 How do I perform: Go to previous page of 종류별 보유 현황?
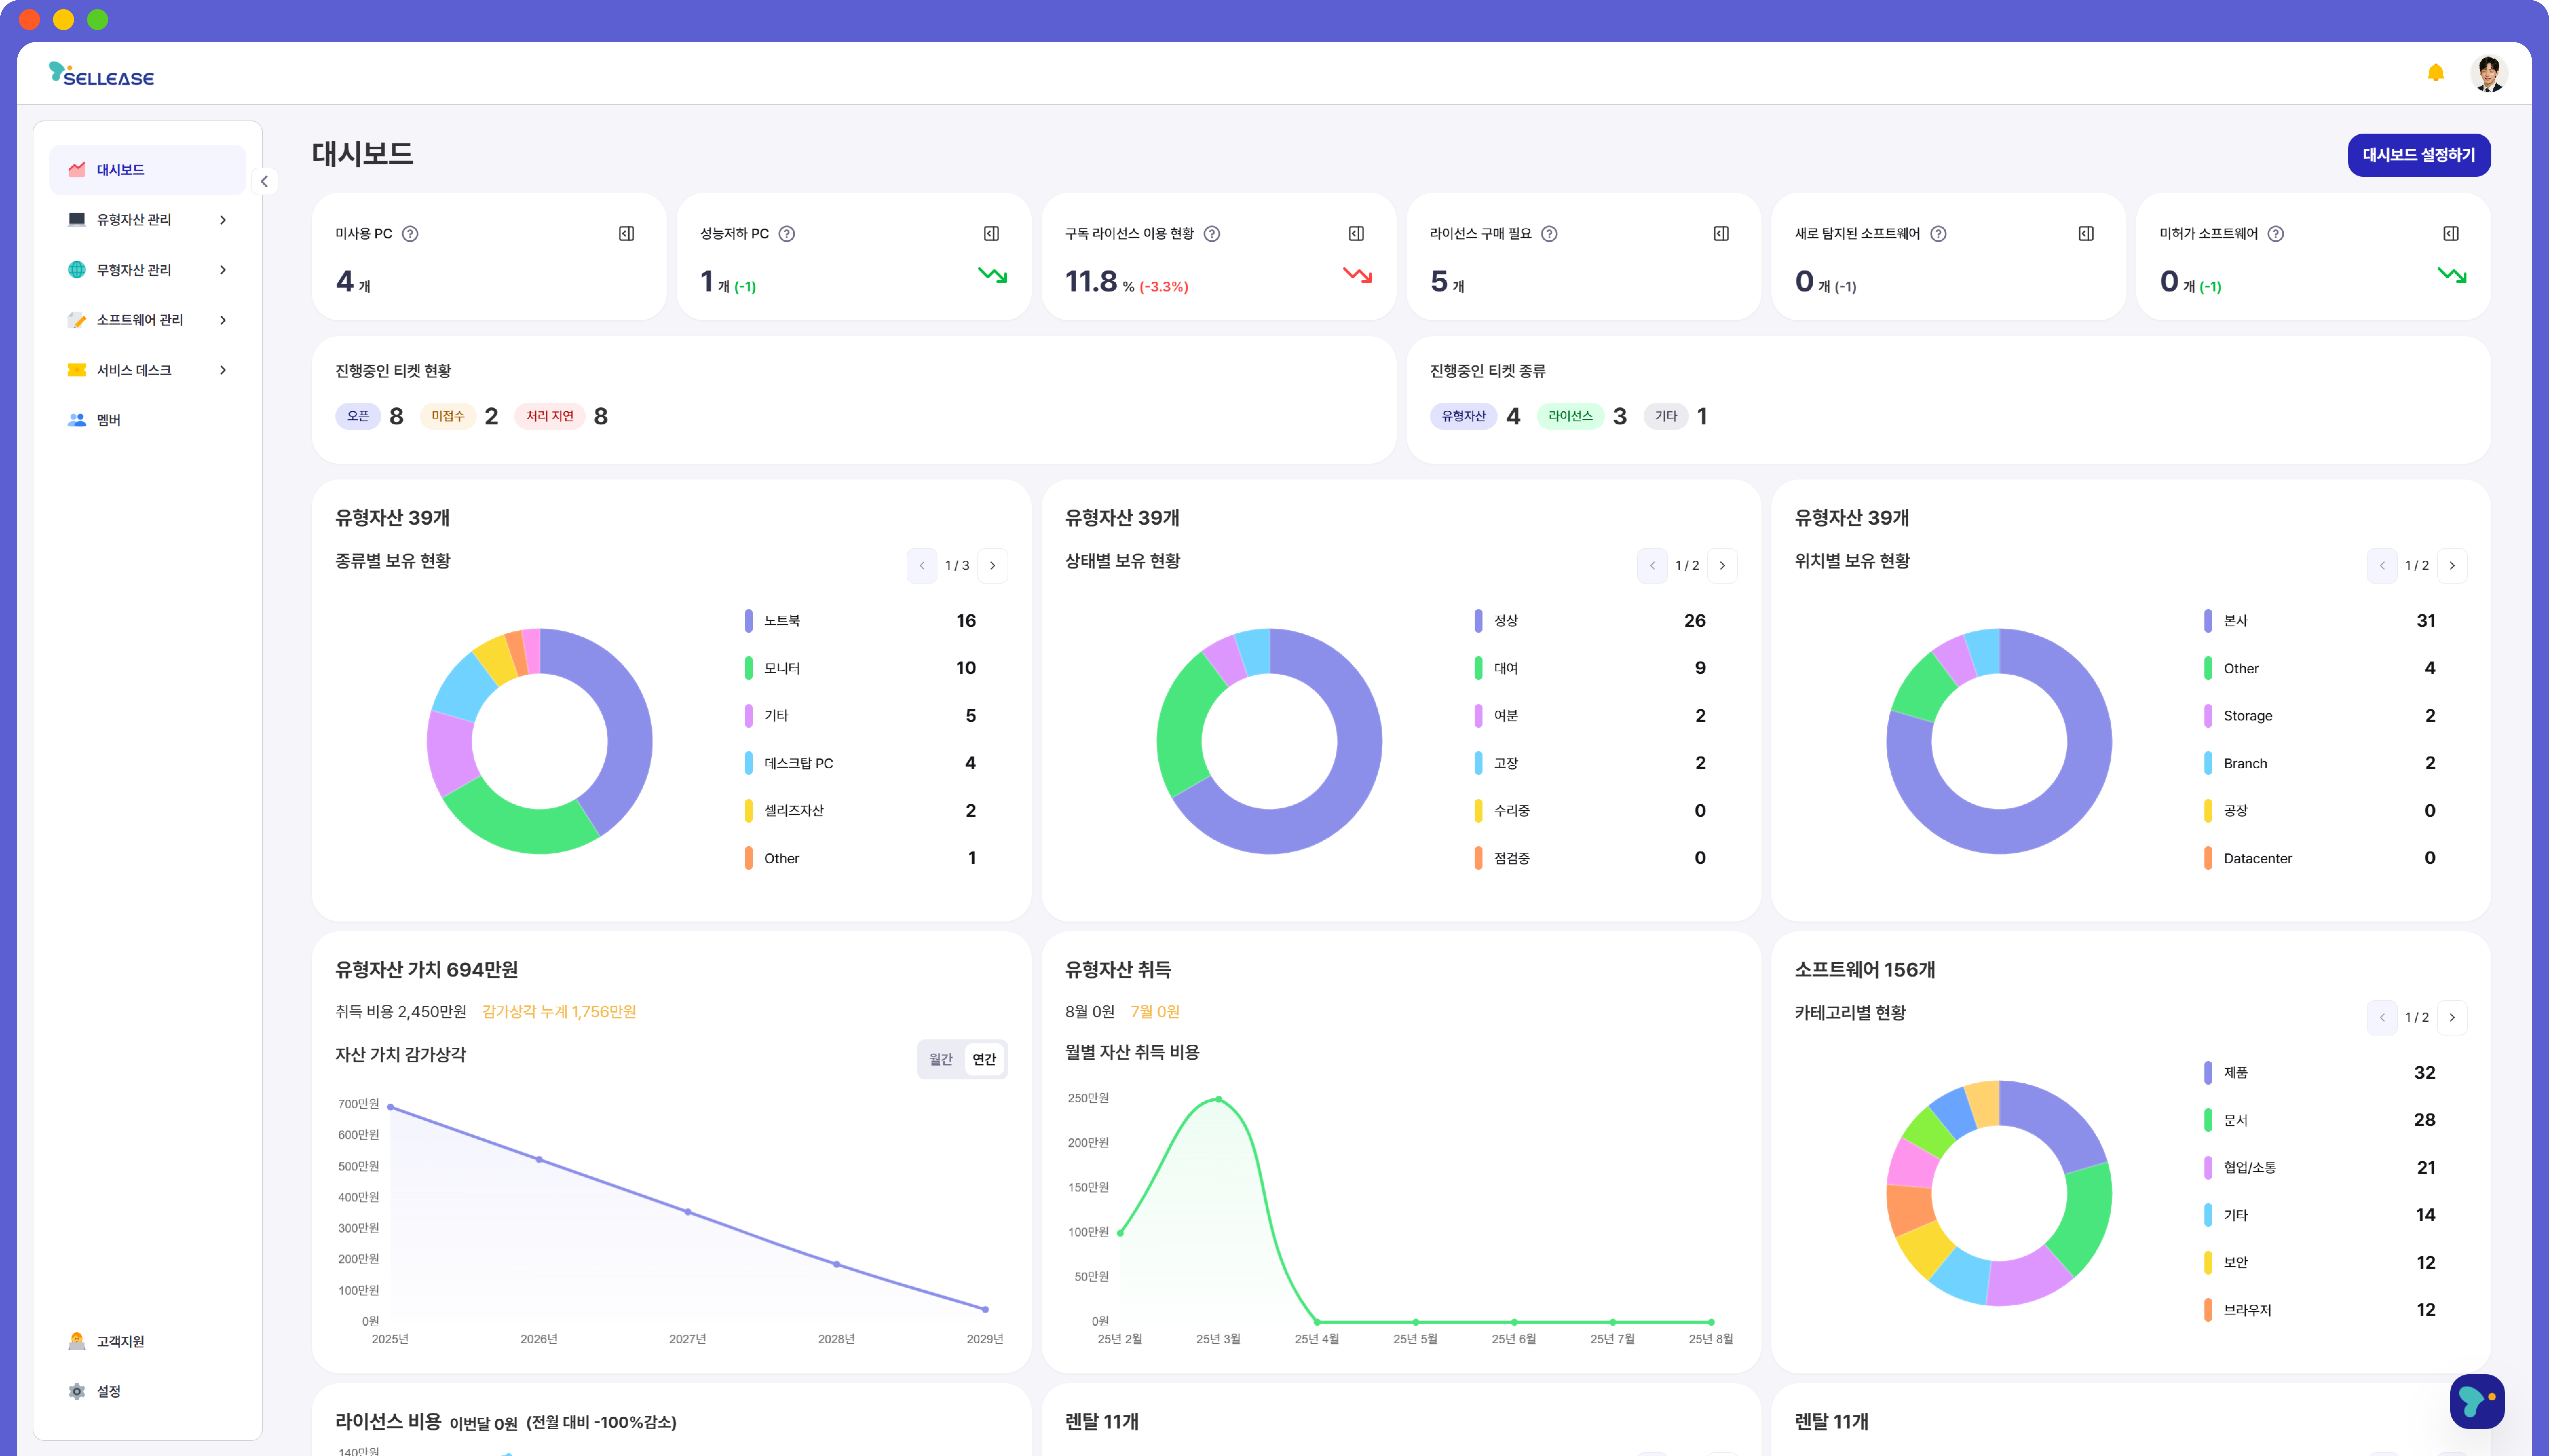click(x=922, y=566)
